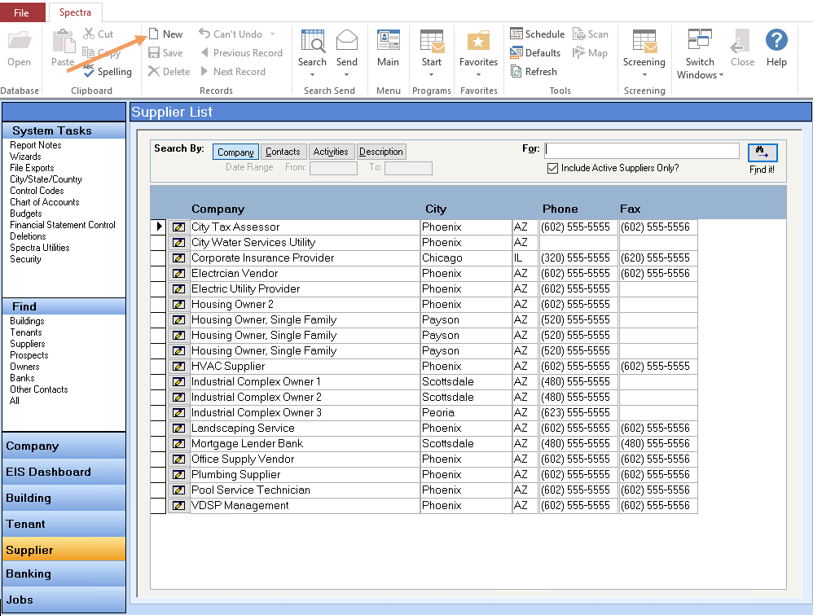Open the Tenant navigation section

64,524
